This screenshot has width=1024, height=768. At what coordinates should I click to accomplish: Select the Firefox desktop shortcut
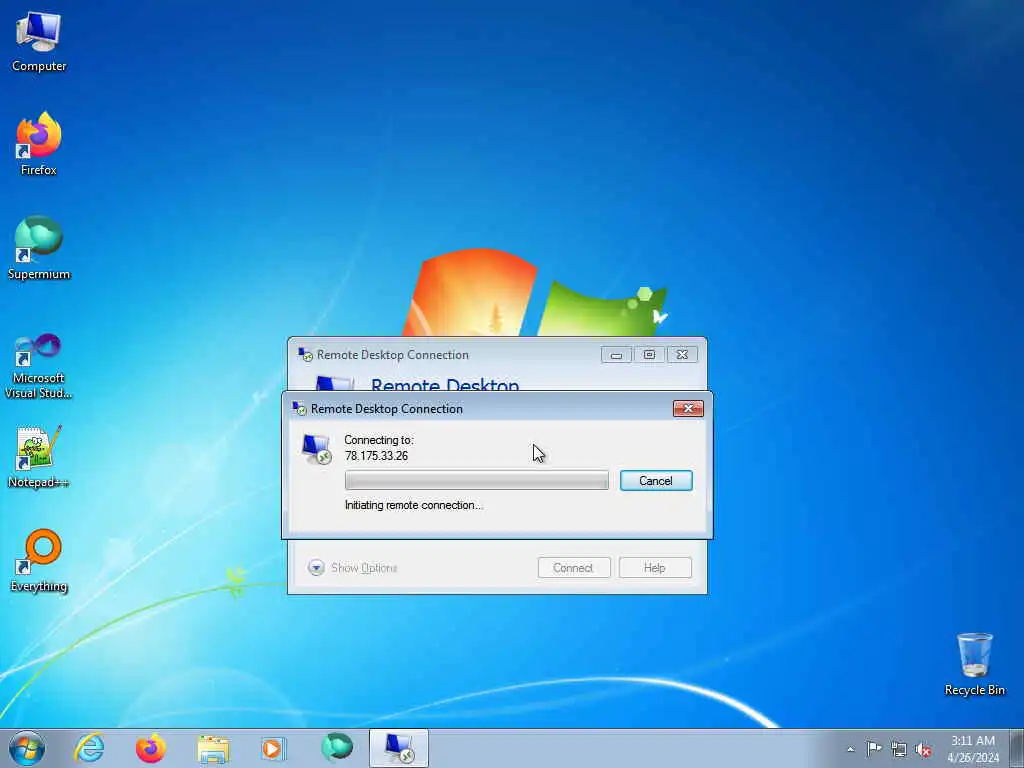(39, 144)
